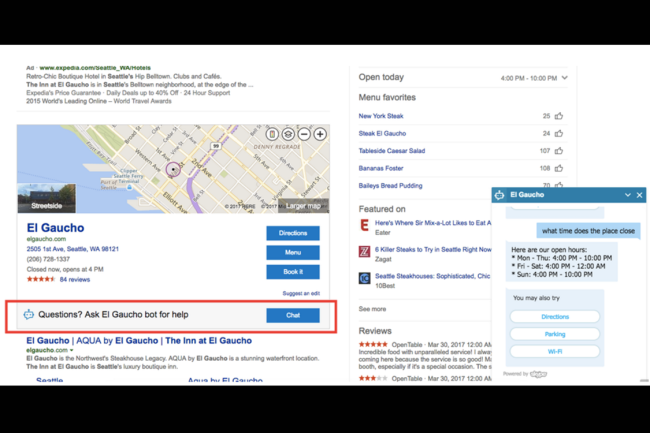Open the Streetside thumbnail view
The image size is (650, 433).
[46, 198]
